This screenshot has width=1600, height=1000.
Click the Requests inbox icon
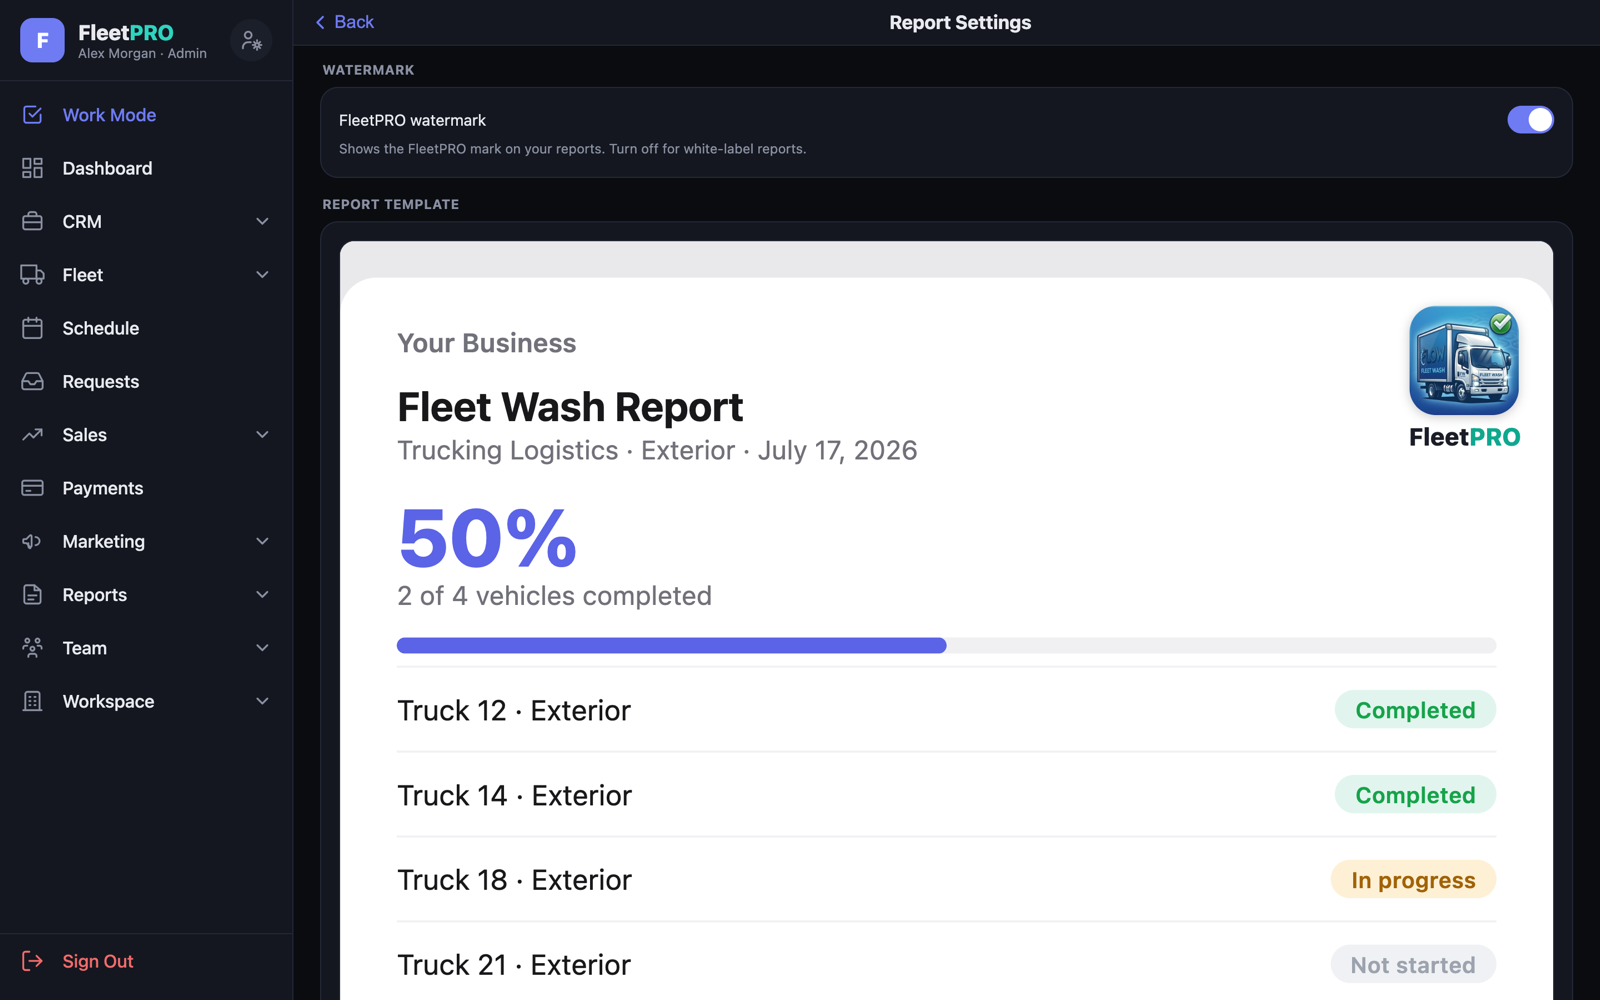pos(32,381)
